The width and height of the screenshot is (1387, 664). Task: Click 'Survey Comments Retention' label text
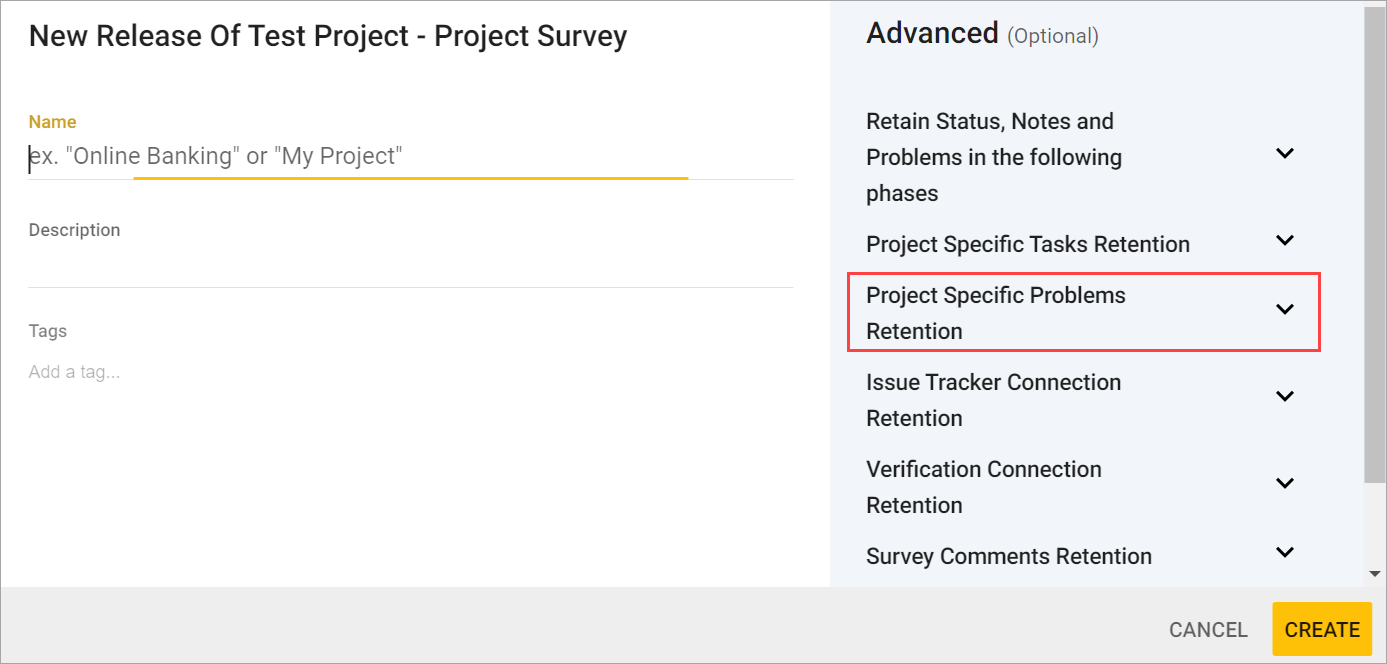1008,557
